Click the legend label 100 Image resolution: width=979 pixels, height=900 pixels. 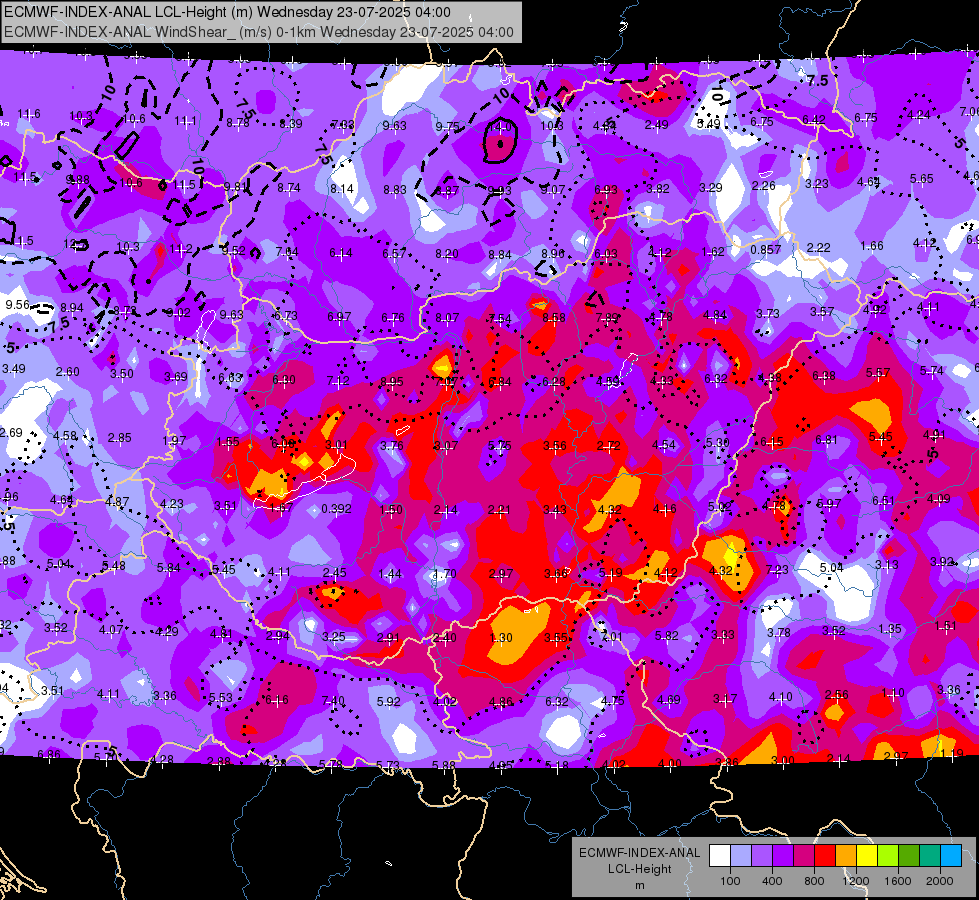(x=730, y=881)
